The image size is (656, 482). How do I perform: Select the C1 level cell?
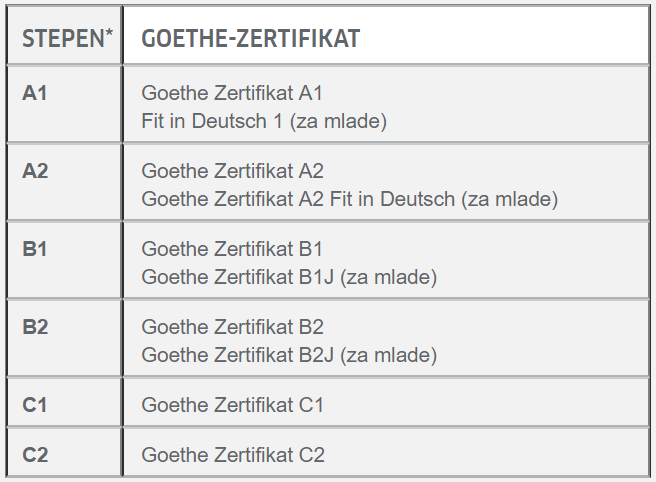64,403
